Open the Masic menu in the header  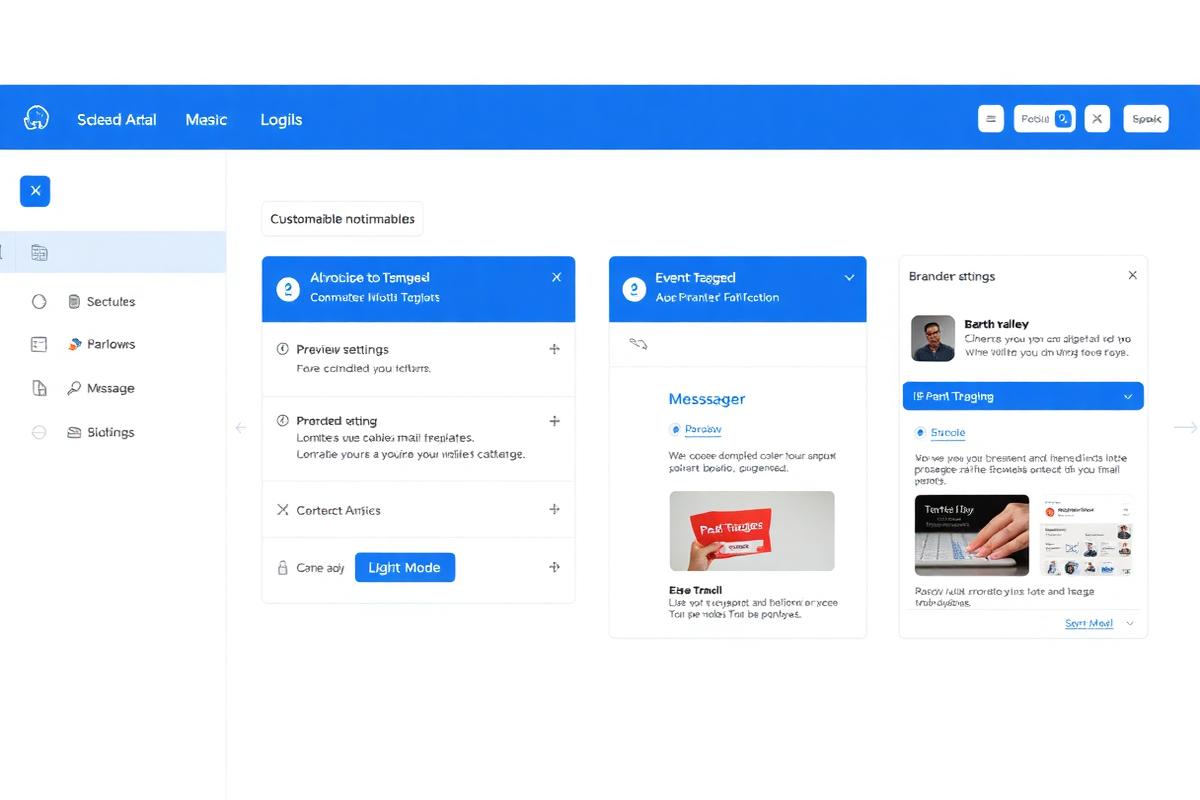(x=206, y=119)
